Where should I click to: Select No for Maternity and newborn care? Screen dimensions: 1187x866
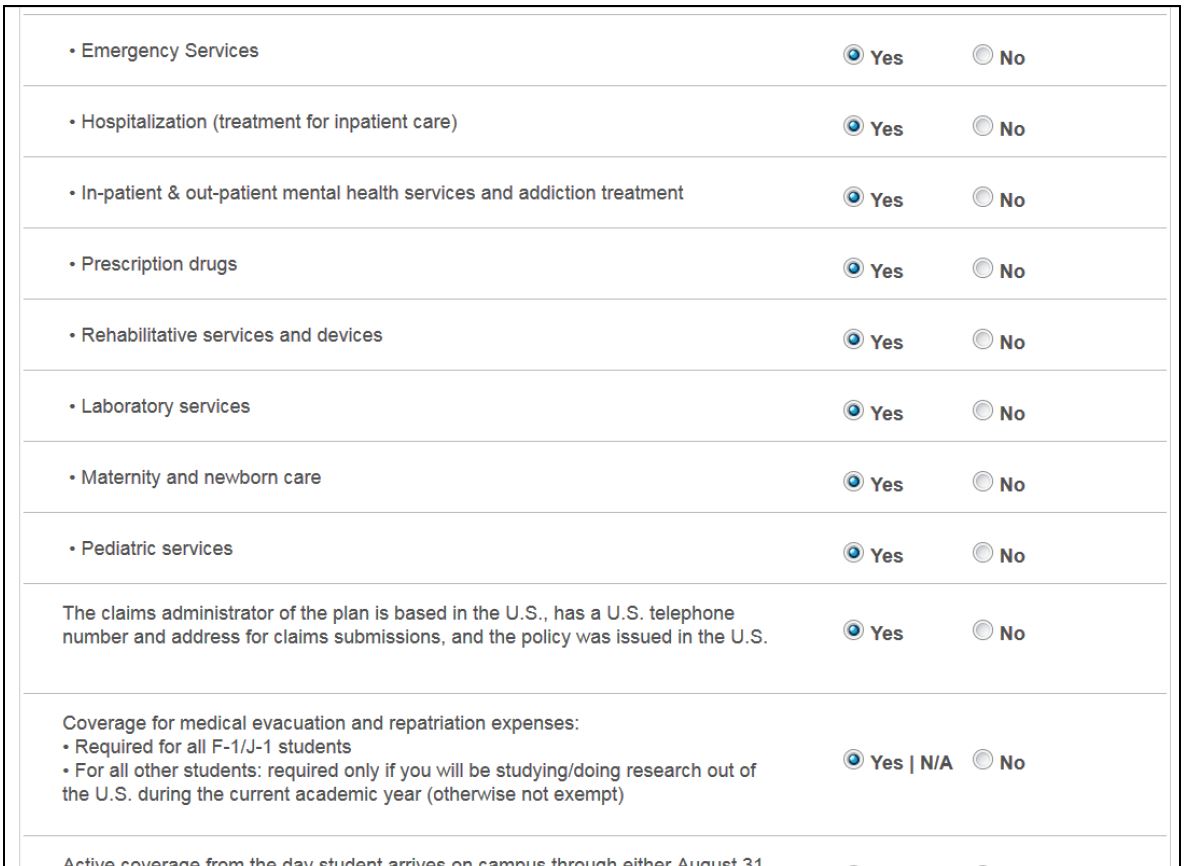point(983,481)
